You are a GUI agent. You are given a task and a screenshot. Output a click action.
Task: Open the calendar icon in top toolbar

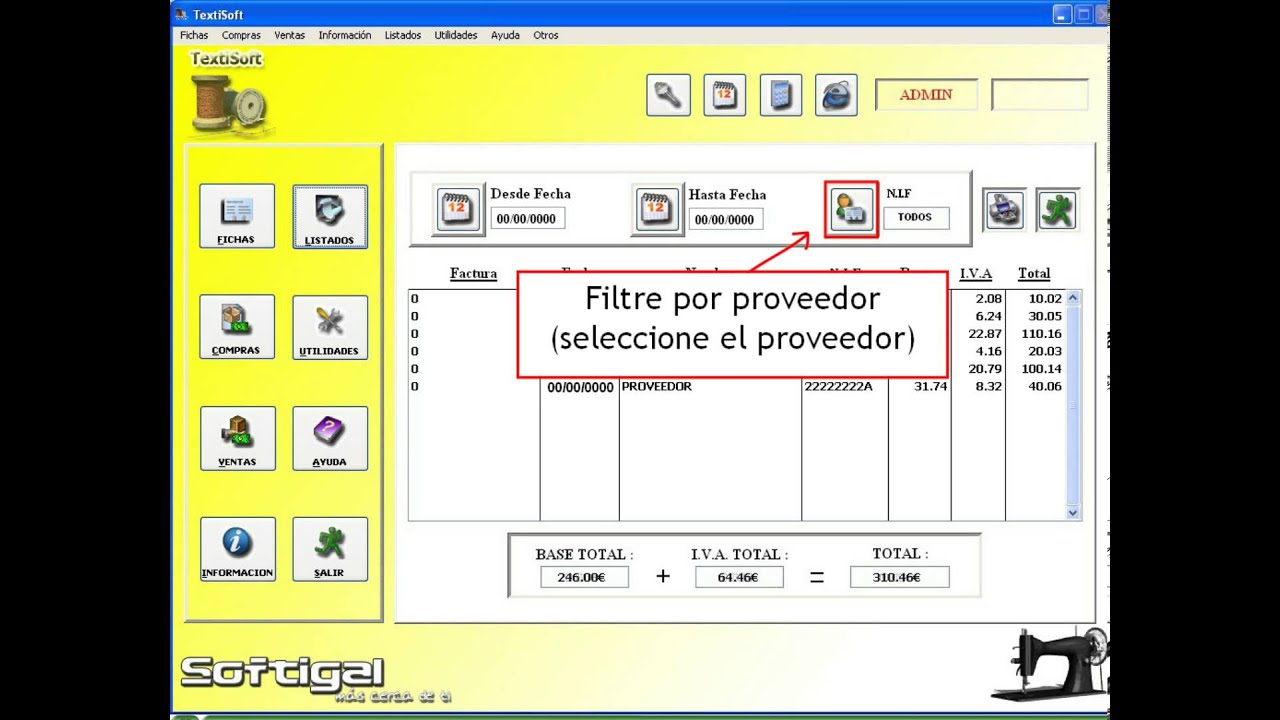pyautogui.click(x=724, y=95)
